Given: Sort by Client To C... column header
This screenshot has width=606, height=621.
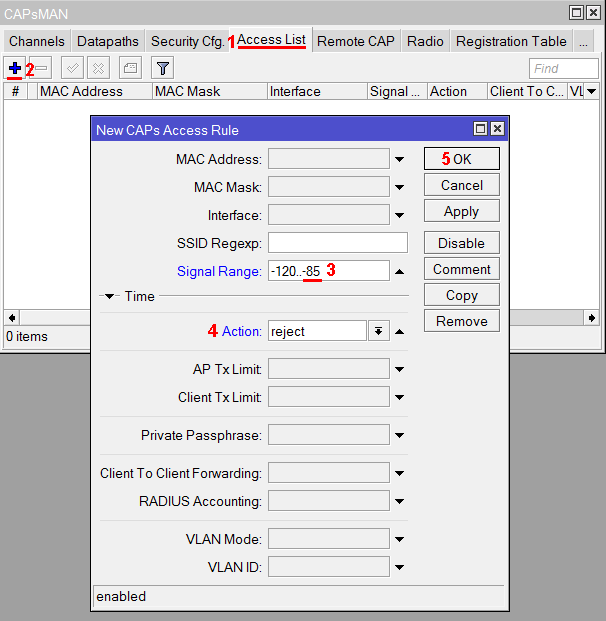Looking at the screenshot, I should pyautogui.click(x=527, y=91).
